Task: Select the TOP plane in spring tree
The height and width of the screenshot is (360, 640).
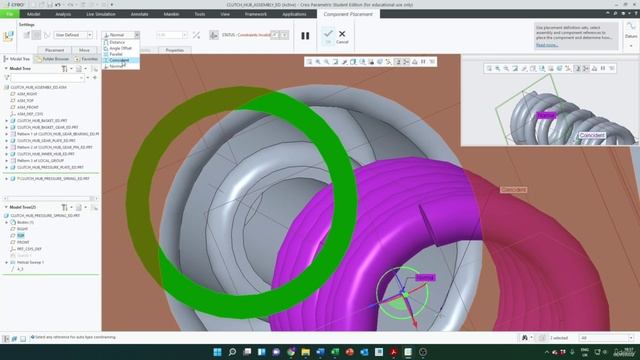Action: (20, 236)
